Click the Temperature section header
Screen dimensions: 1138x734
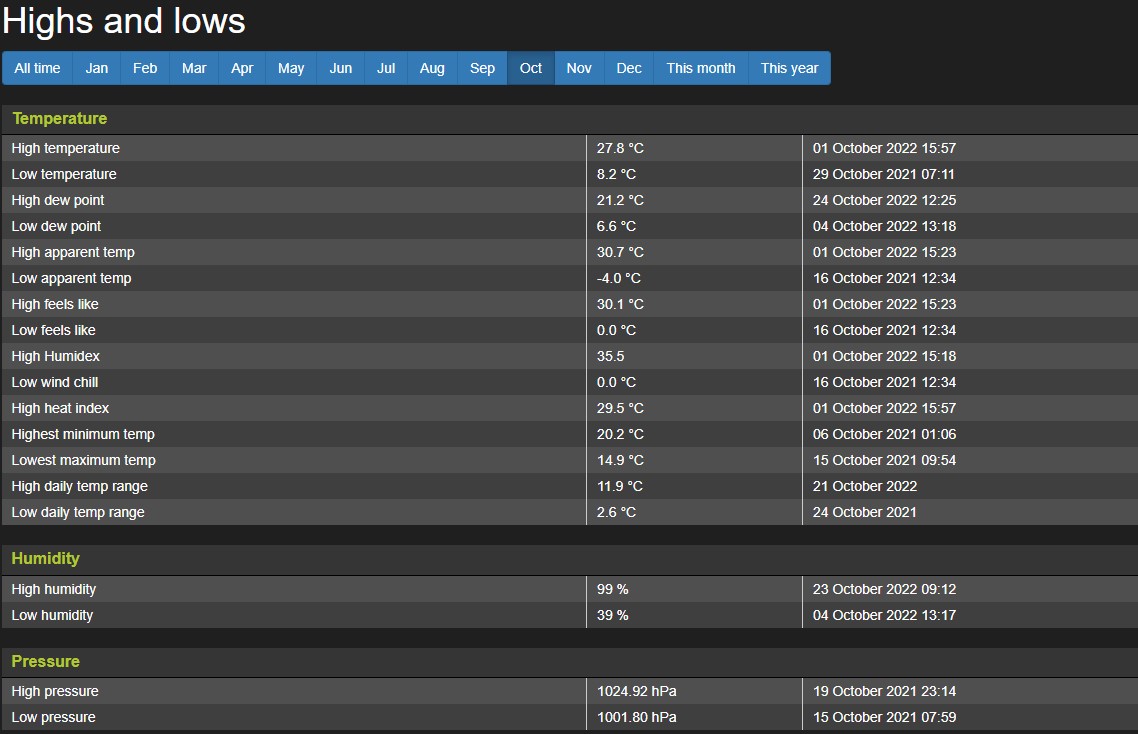[59, 119]
